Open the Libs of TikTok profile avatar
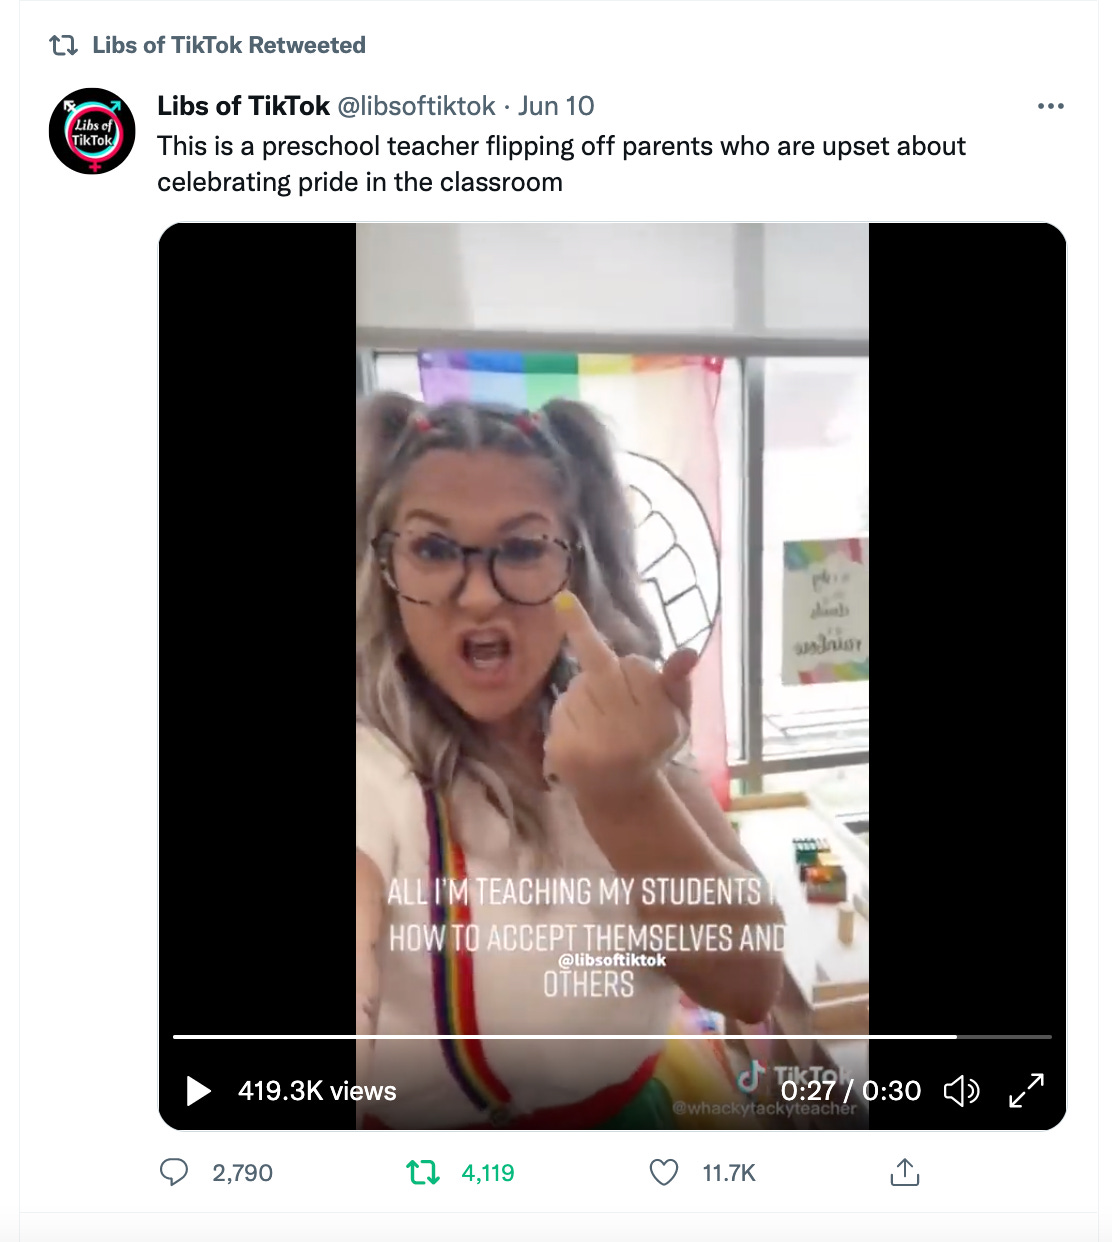The image size is (1112, 1242). tap(92, 131)
